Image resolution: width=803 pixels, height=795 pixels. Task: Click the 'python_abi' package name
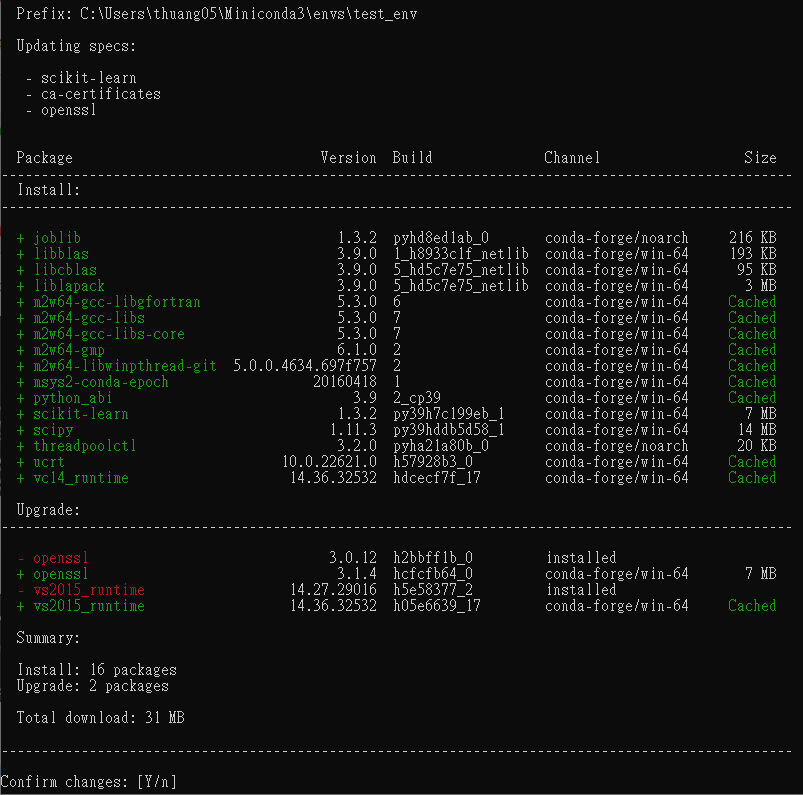click(x=73, y=398)
